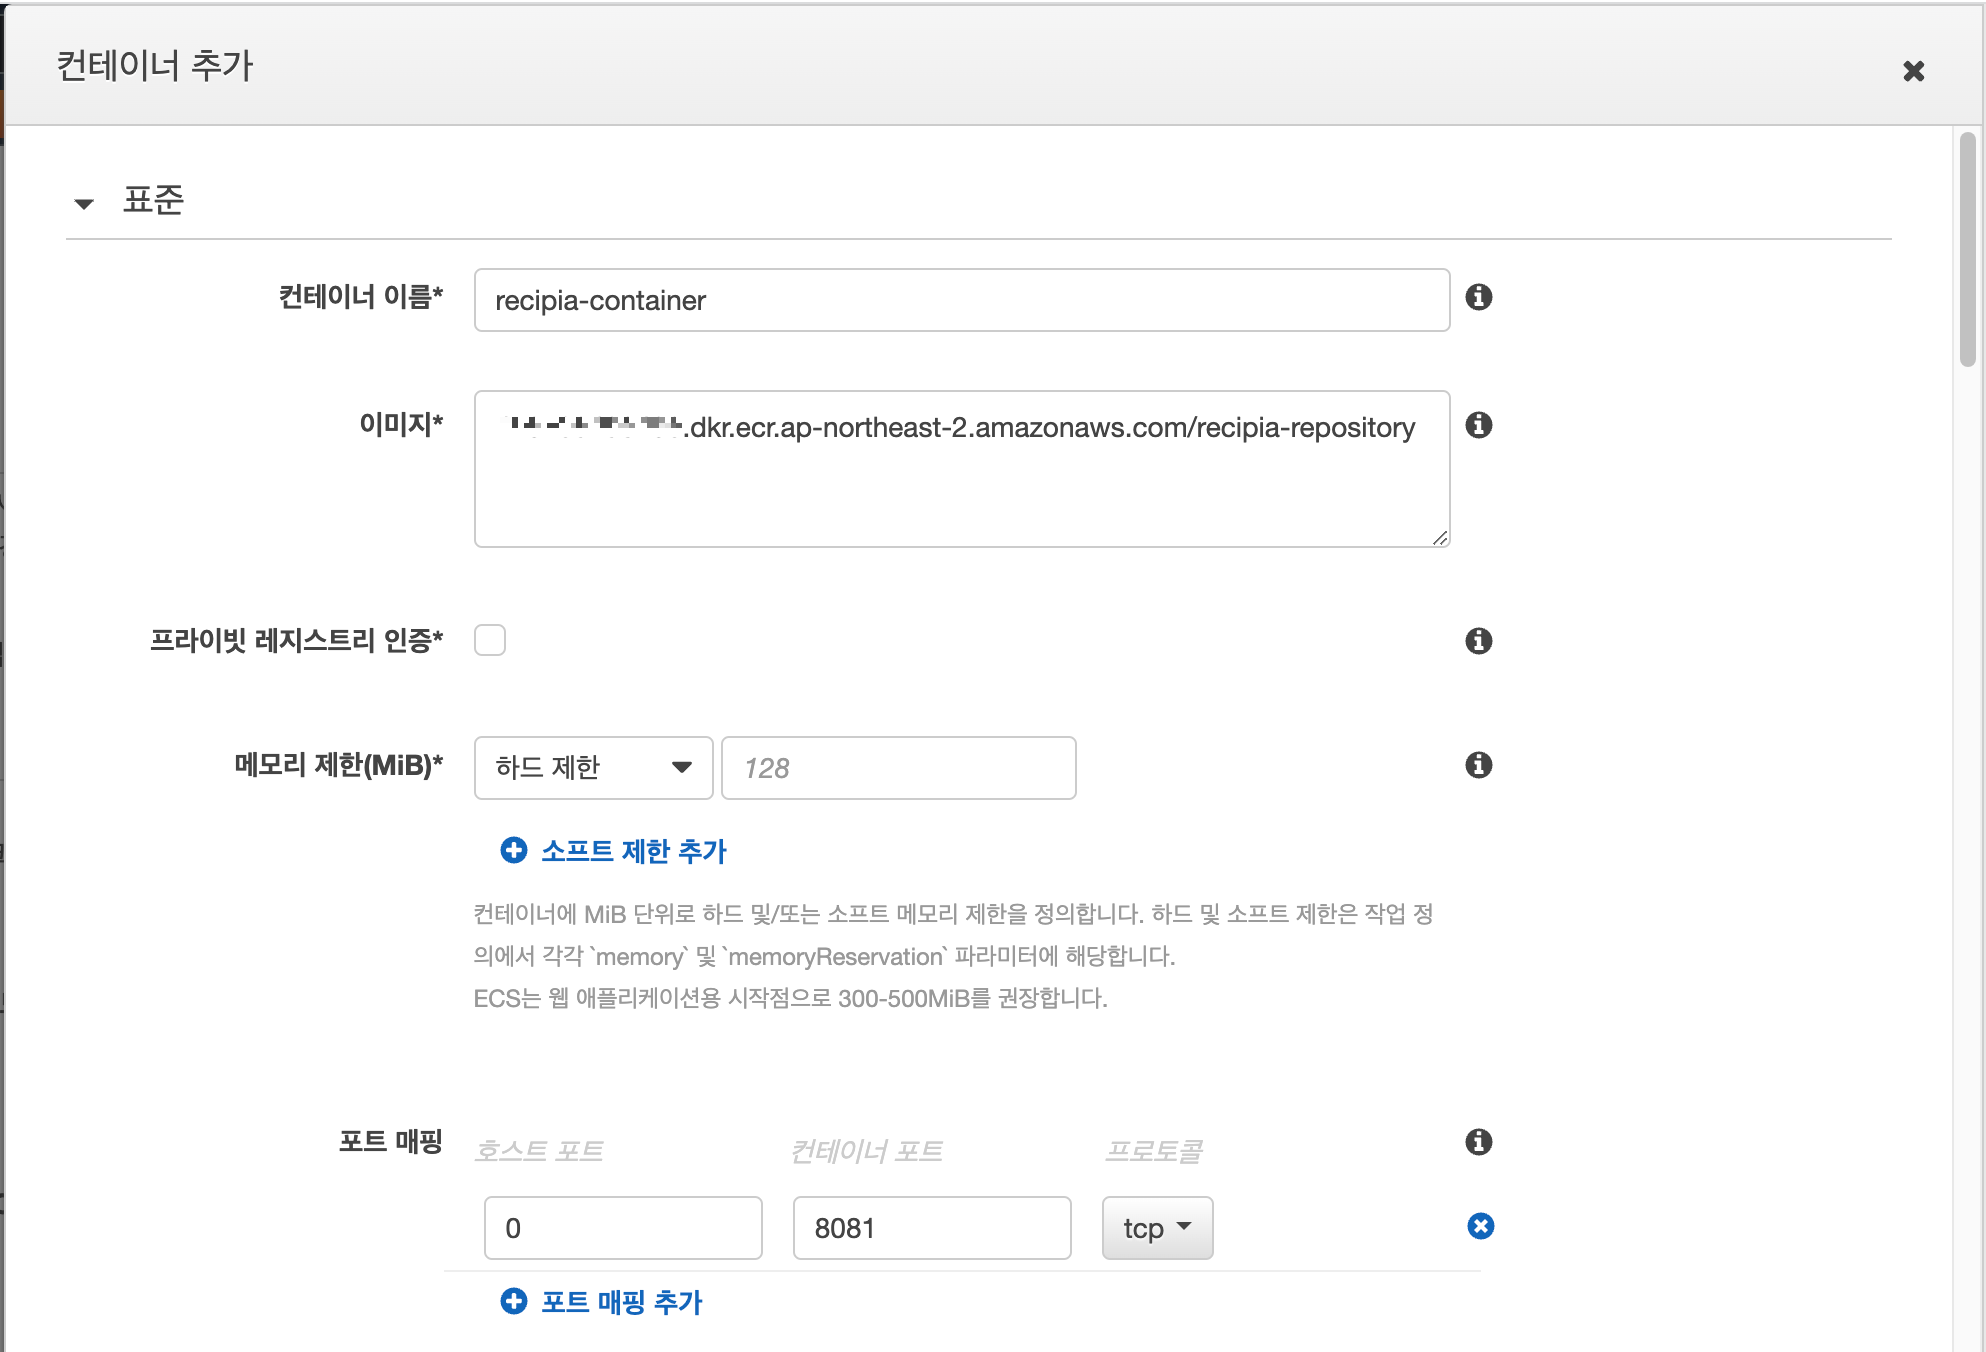Click info icon for port mapping
This screenshot has height=1352, width=1986.
pyautogui.click(x=1478, y=1142)
